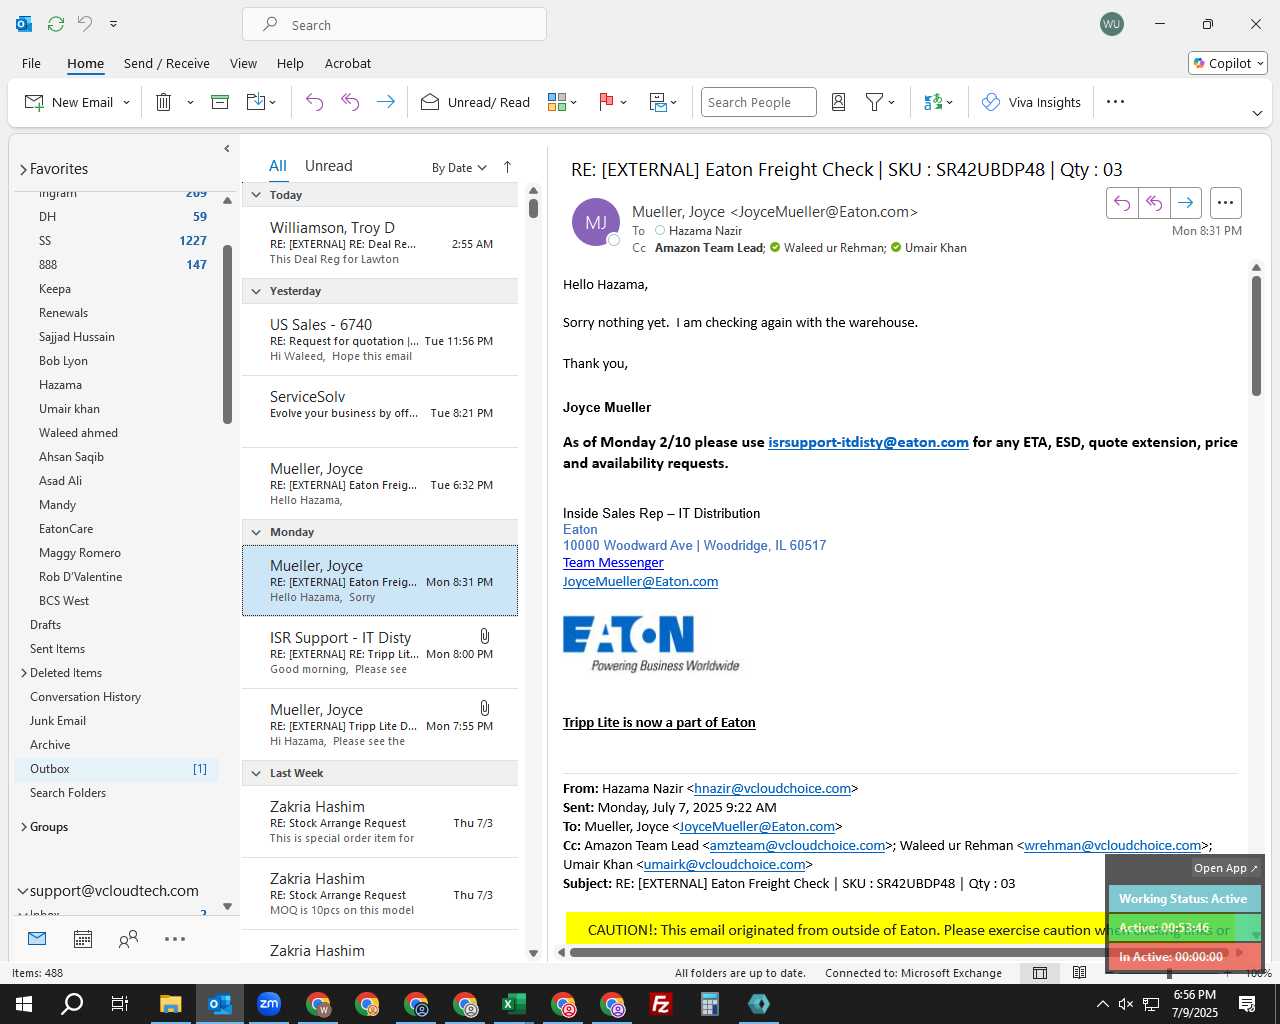Open the Acrobat tab
The height and width of the screenshot is (1024, 1280).
pos(348,63)
